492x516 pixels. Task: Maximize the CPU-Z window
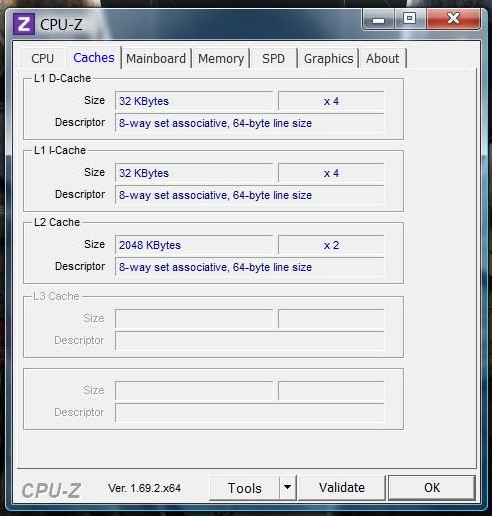coord(410,19)
